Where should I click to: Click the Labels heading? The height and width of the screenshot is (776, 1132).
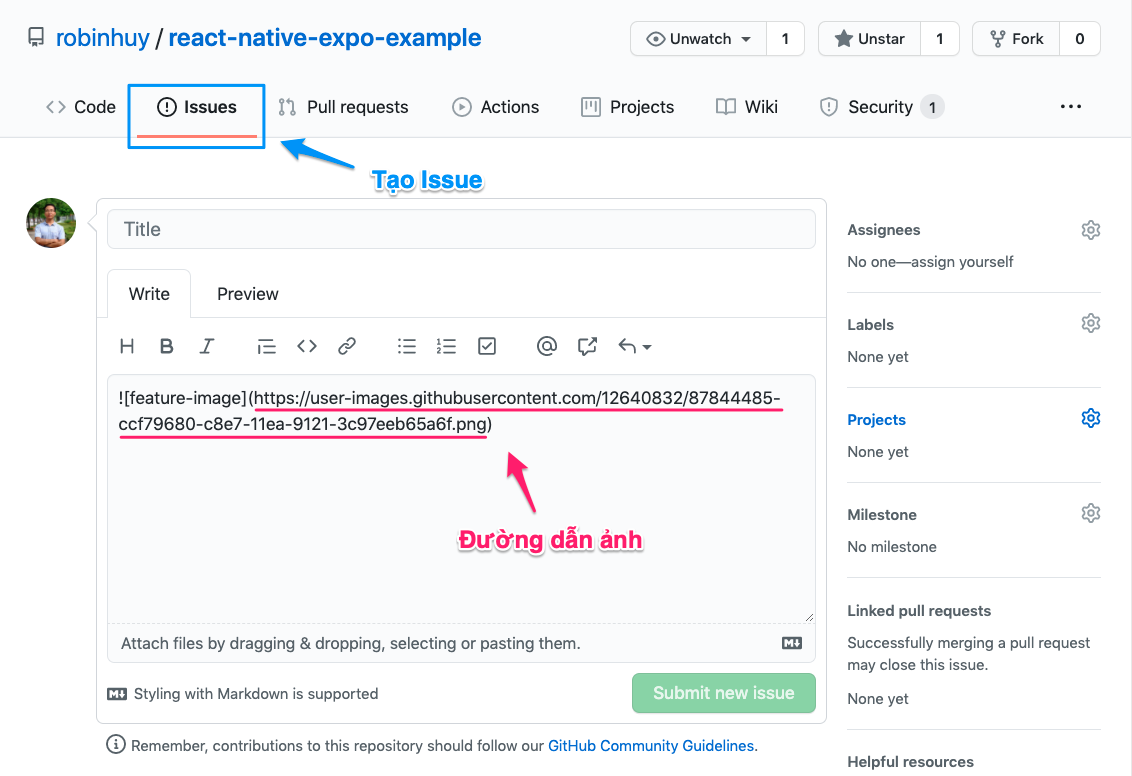(x=870, y=325)
